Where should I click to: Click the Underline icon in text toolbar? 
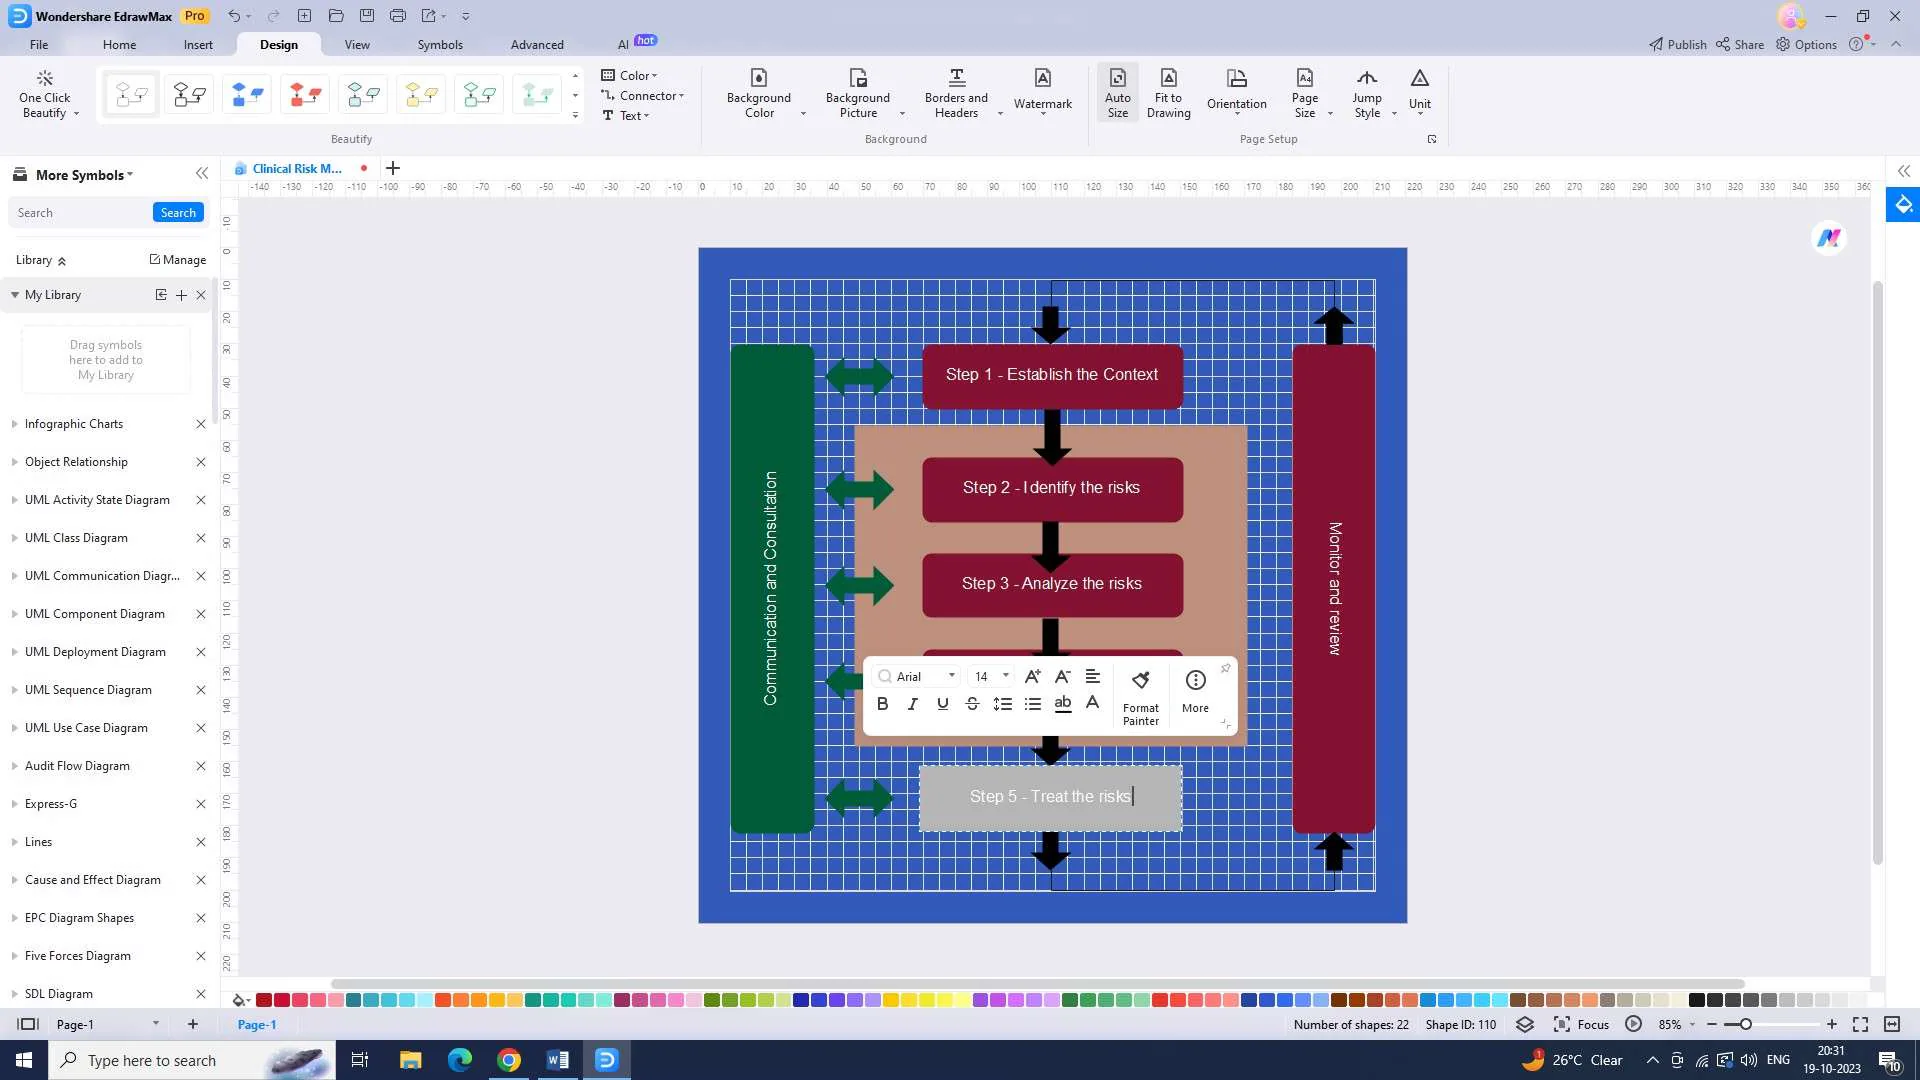(x=942, y=703)
